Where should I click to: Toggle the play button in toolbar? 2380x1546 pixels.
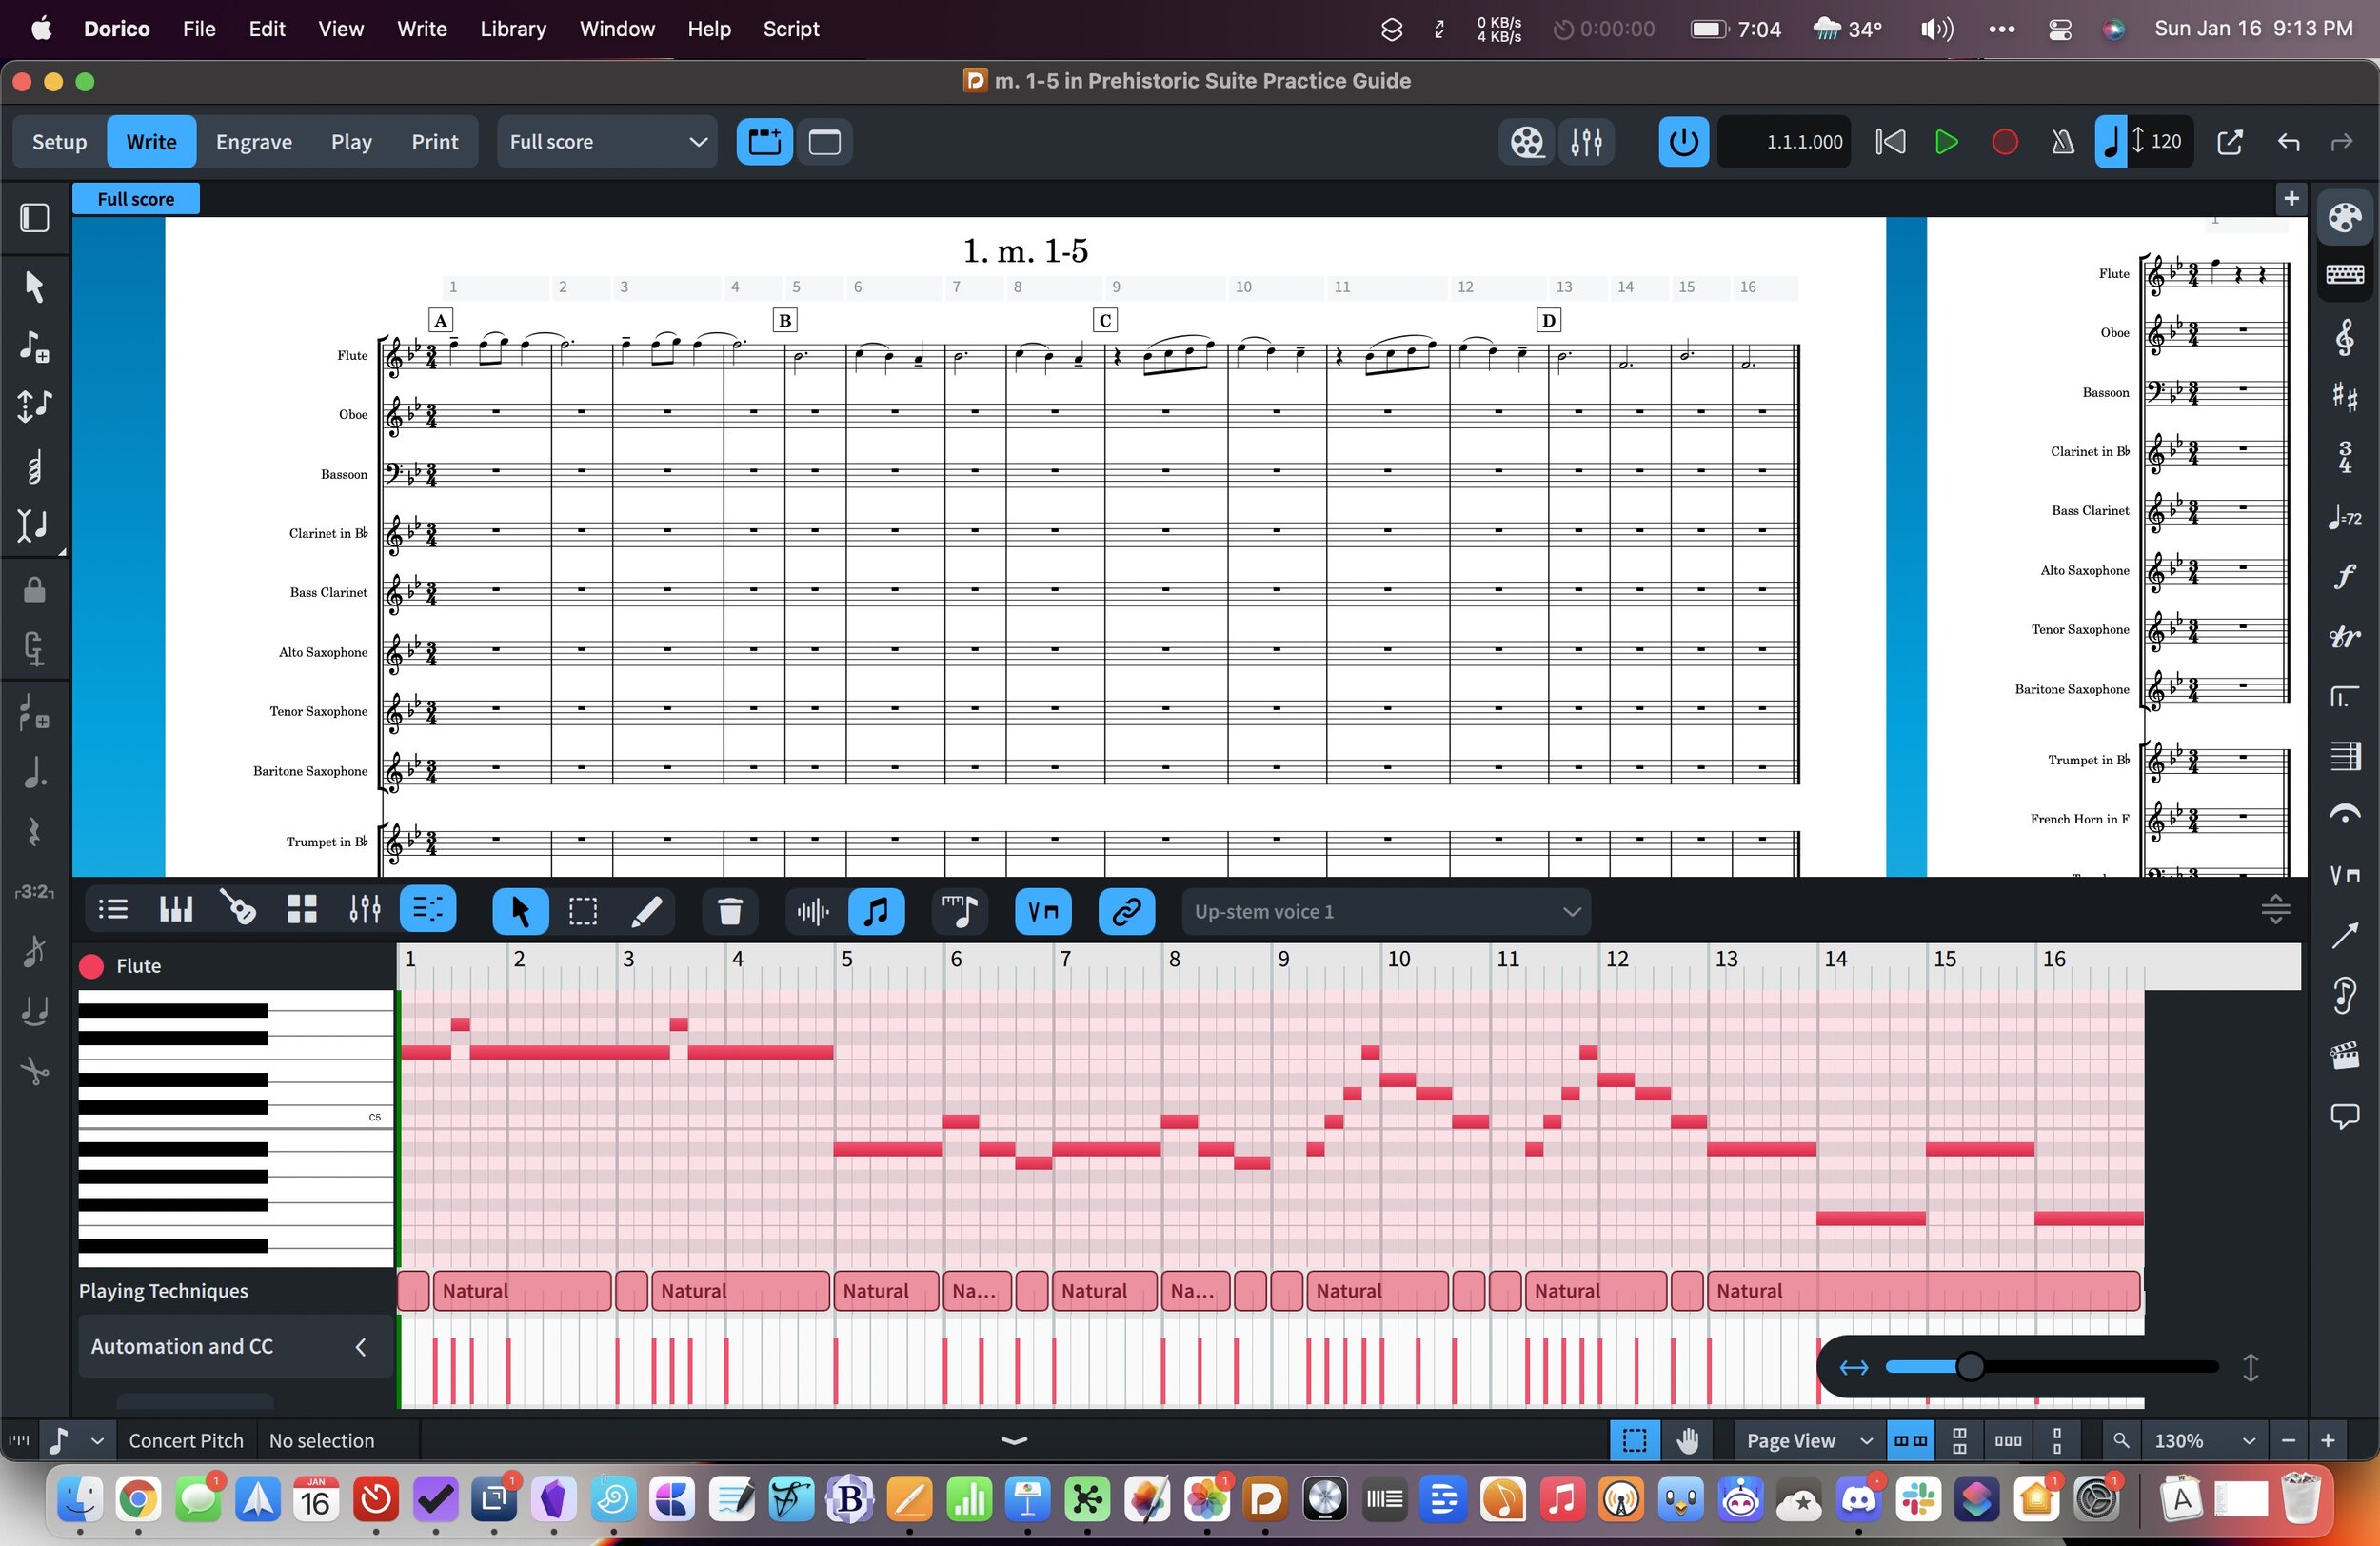[x=1946, y=142]
